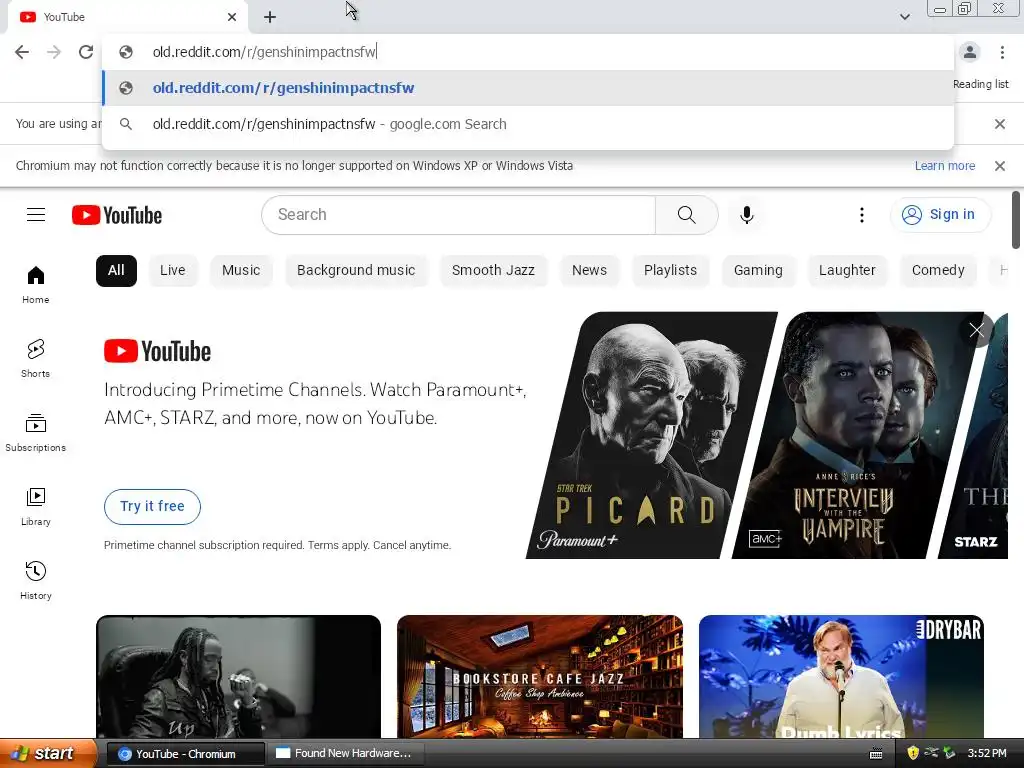1024x768 pixels.
Task: Open YouTube settings three-dot menu
Action: point(861,215)
